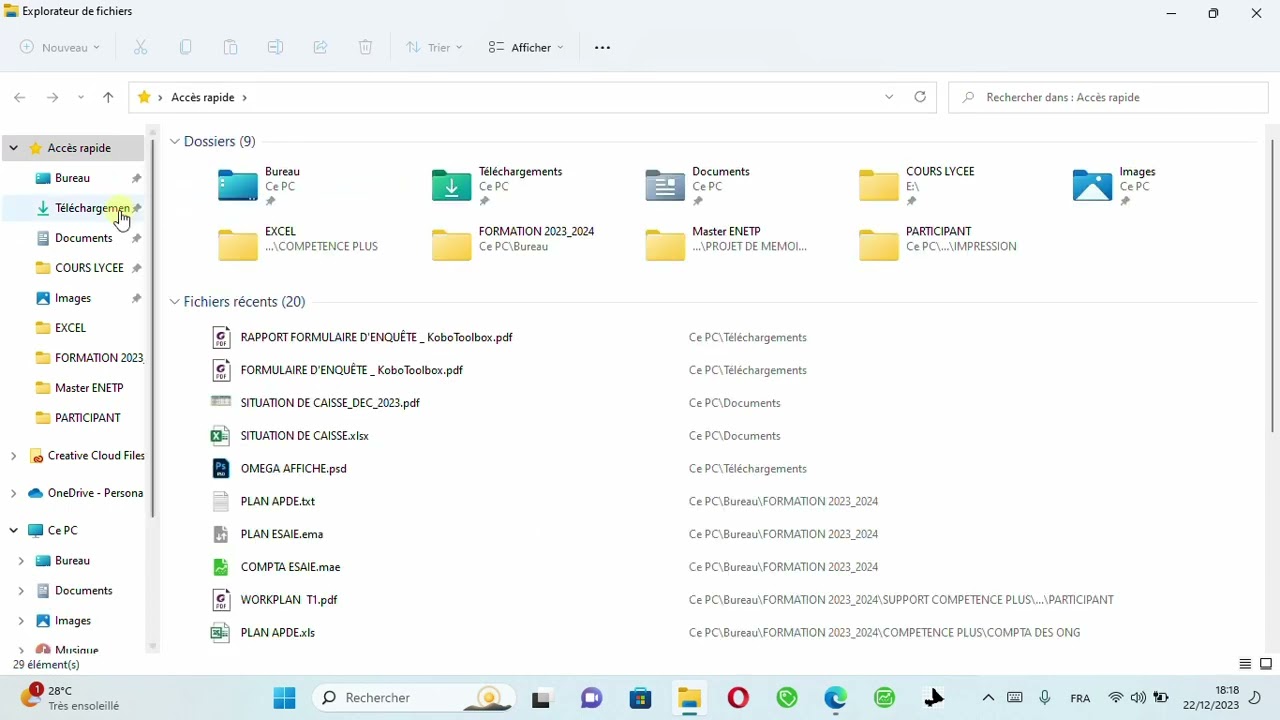Click the Back navigation arrow
This screenshot has height=720, width=1280.
20,97
